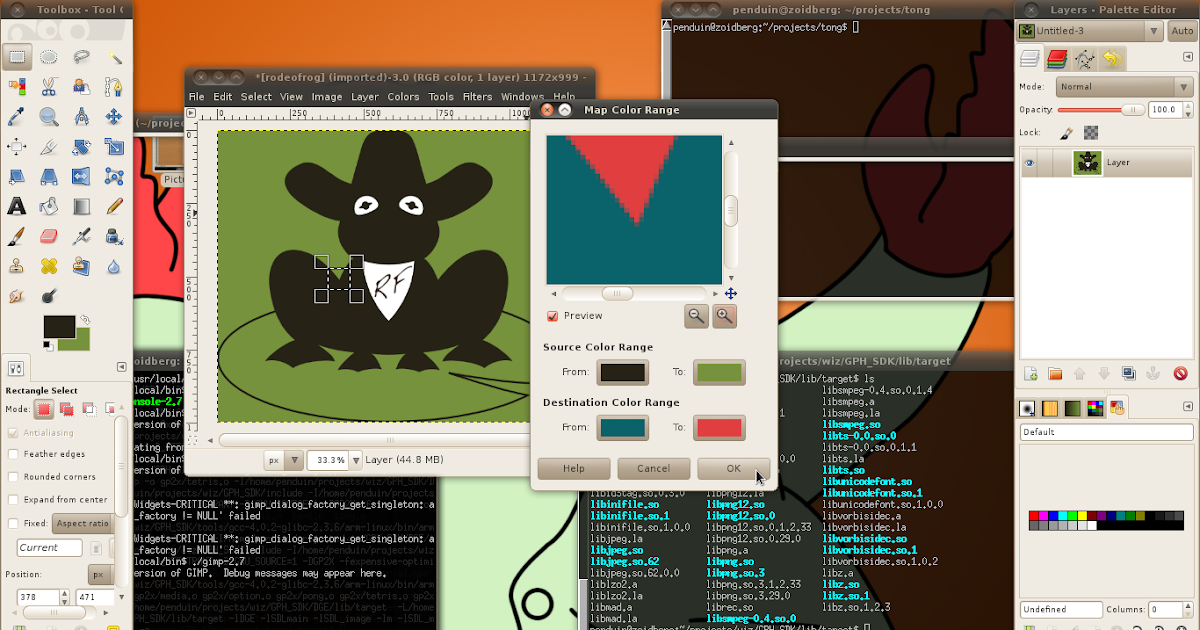Select the Clone tool
Screen dimensions: 1200x630
16,266
